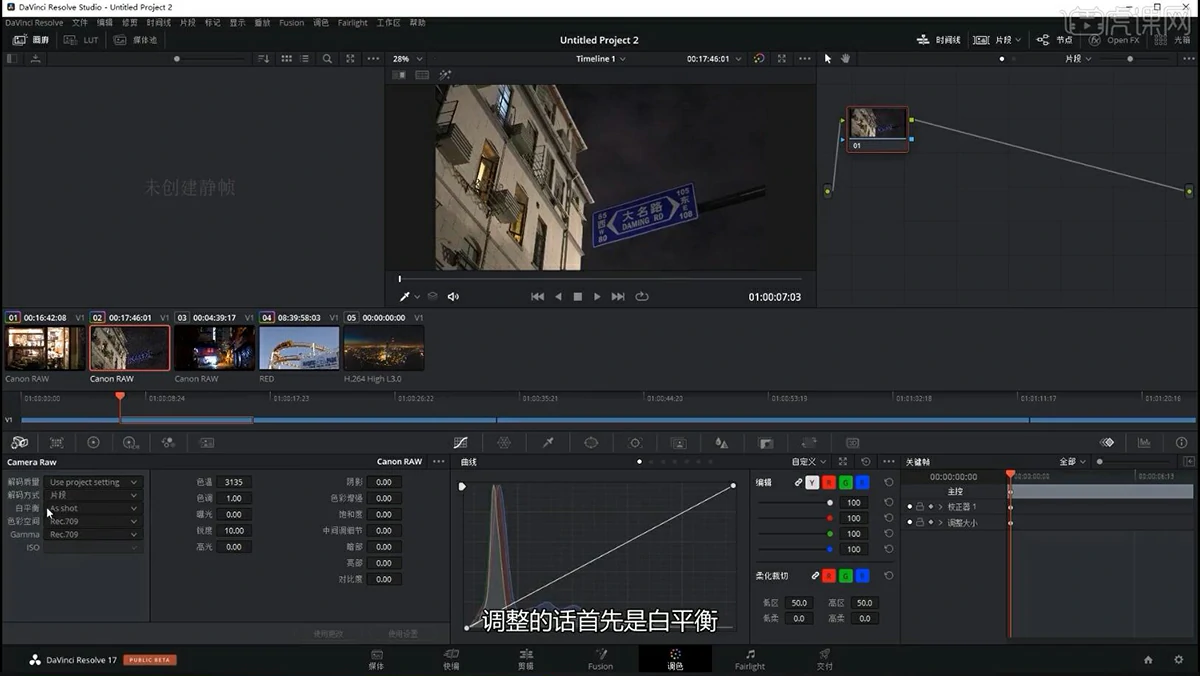The image size is (1200, 676).
Task: Select the hand pan tool in node editor
Action: (845, 59)
